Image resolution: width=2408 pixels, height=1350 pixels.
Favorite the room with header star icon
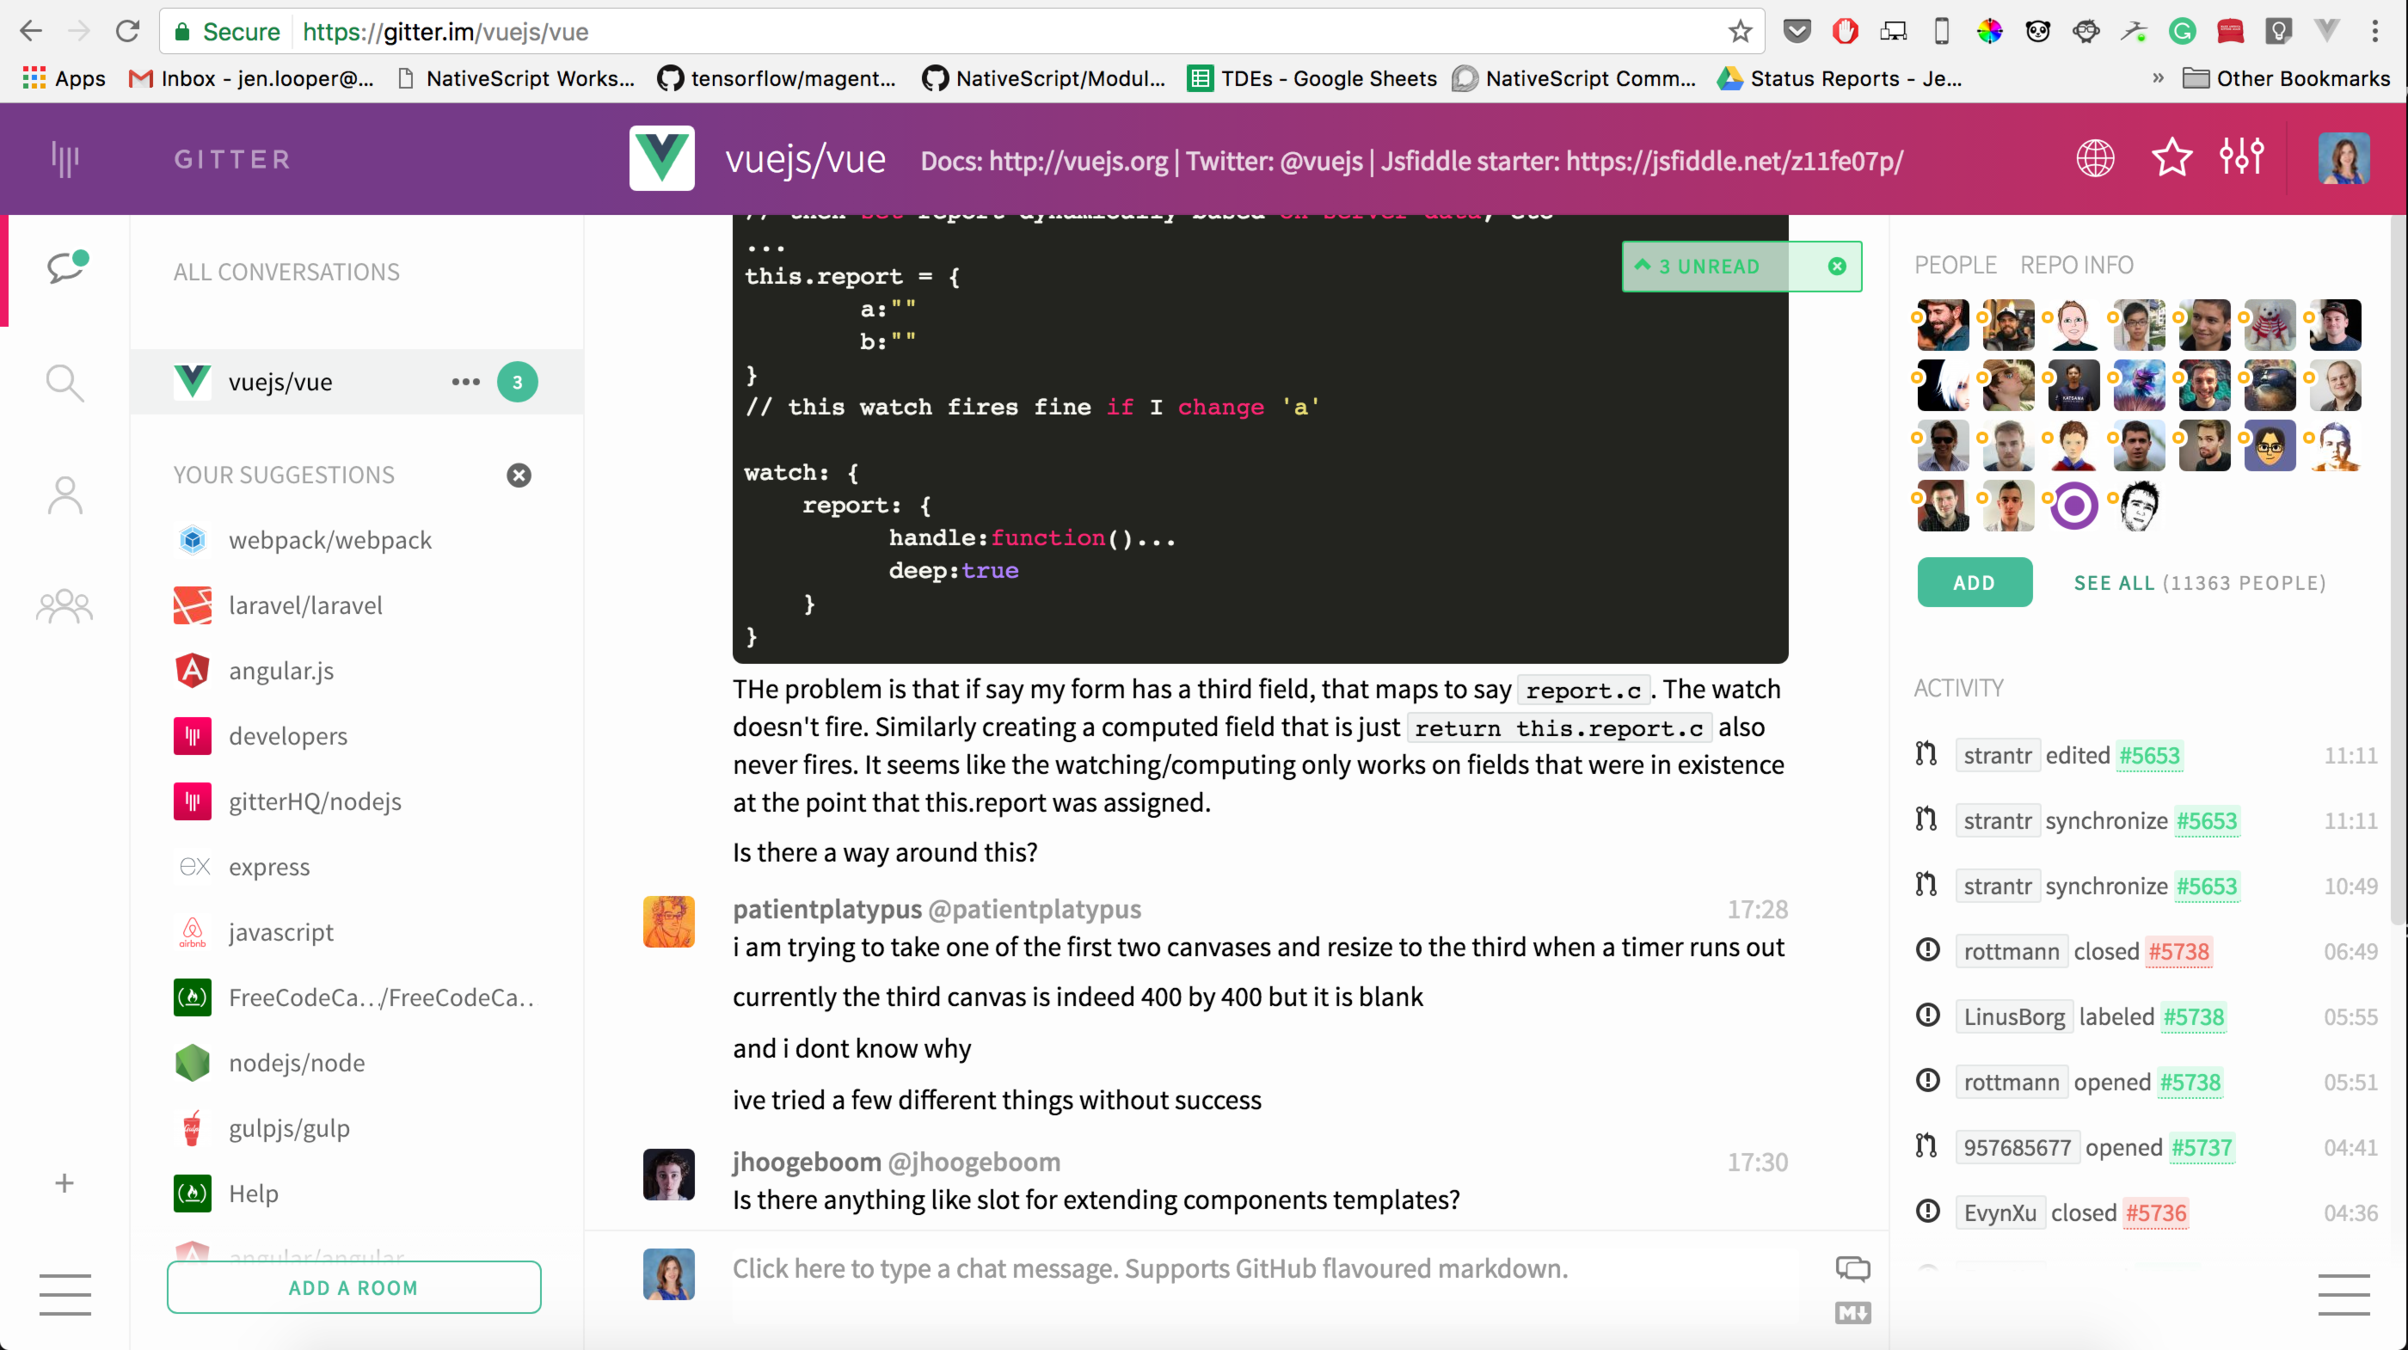2171,157
